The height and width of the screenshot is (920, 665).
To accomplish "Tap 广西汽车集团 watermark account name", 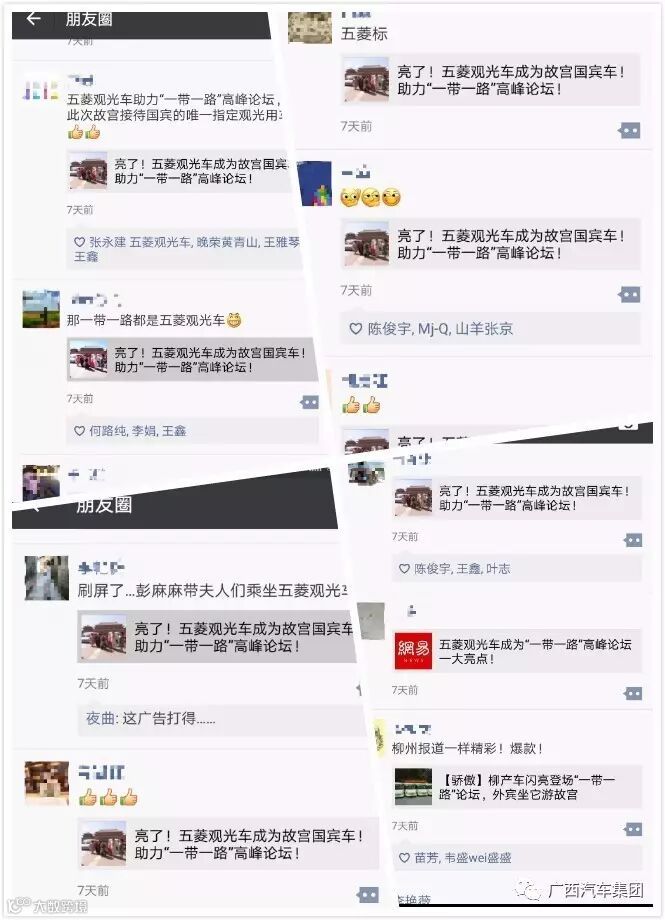I will 596,890.
